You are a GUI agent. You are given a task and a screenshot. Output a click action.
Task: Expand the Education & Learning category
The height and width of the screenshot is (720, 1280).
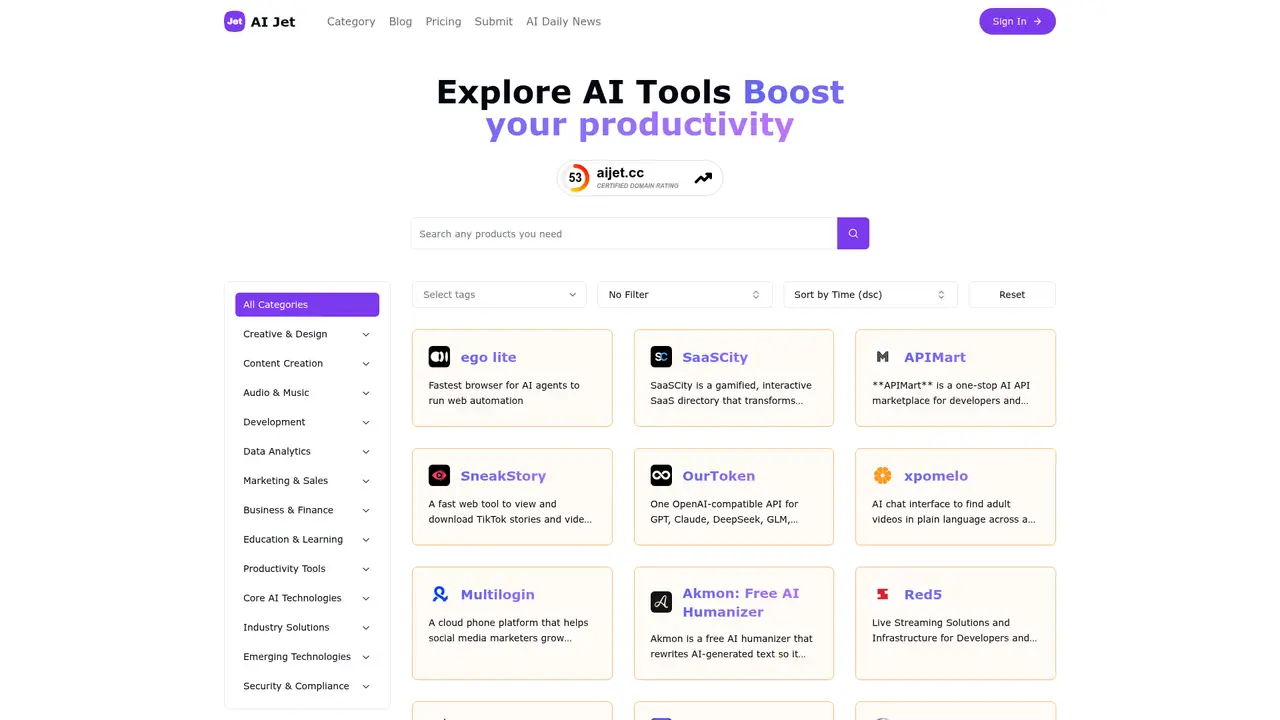tap(307, 539)
